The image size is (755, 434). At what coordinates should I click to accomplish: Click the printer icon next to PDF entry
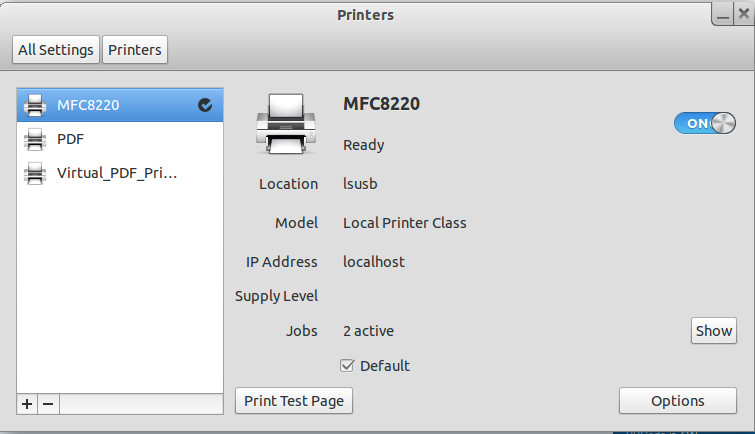(x=35, y=139)
